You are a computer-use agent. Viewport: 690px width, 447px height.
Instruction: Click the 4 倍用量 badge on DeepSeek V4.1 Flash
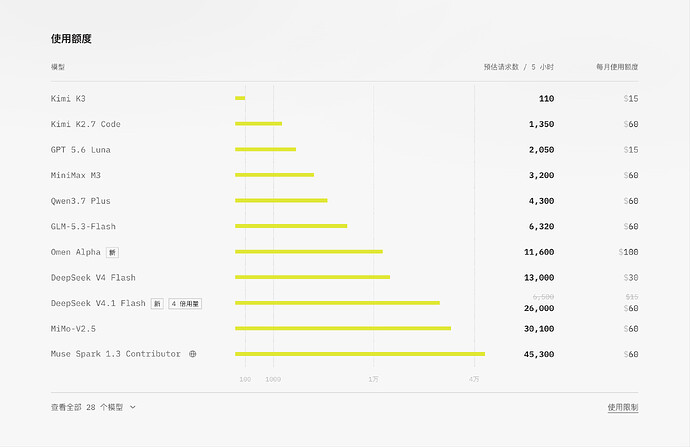185,304
